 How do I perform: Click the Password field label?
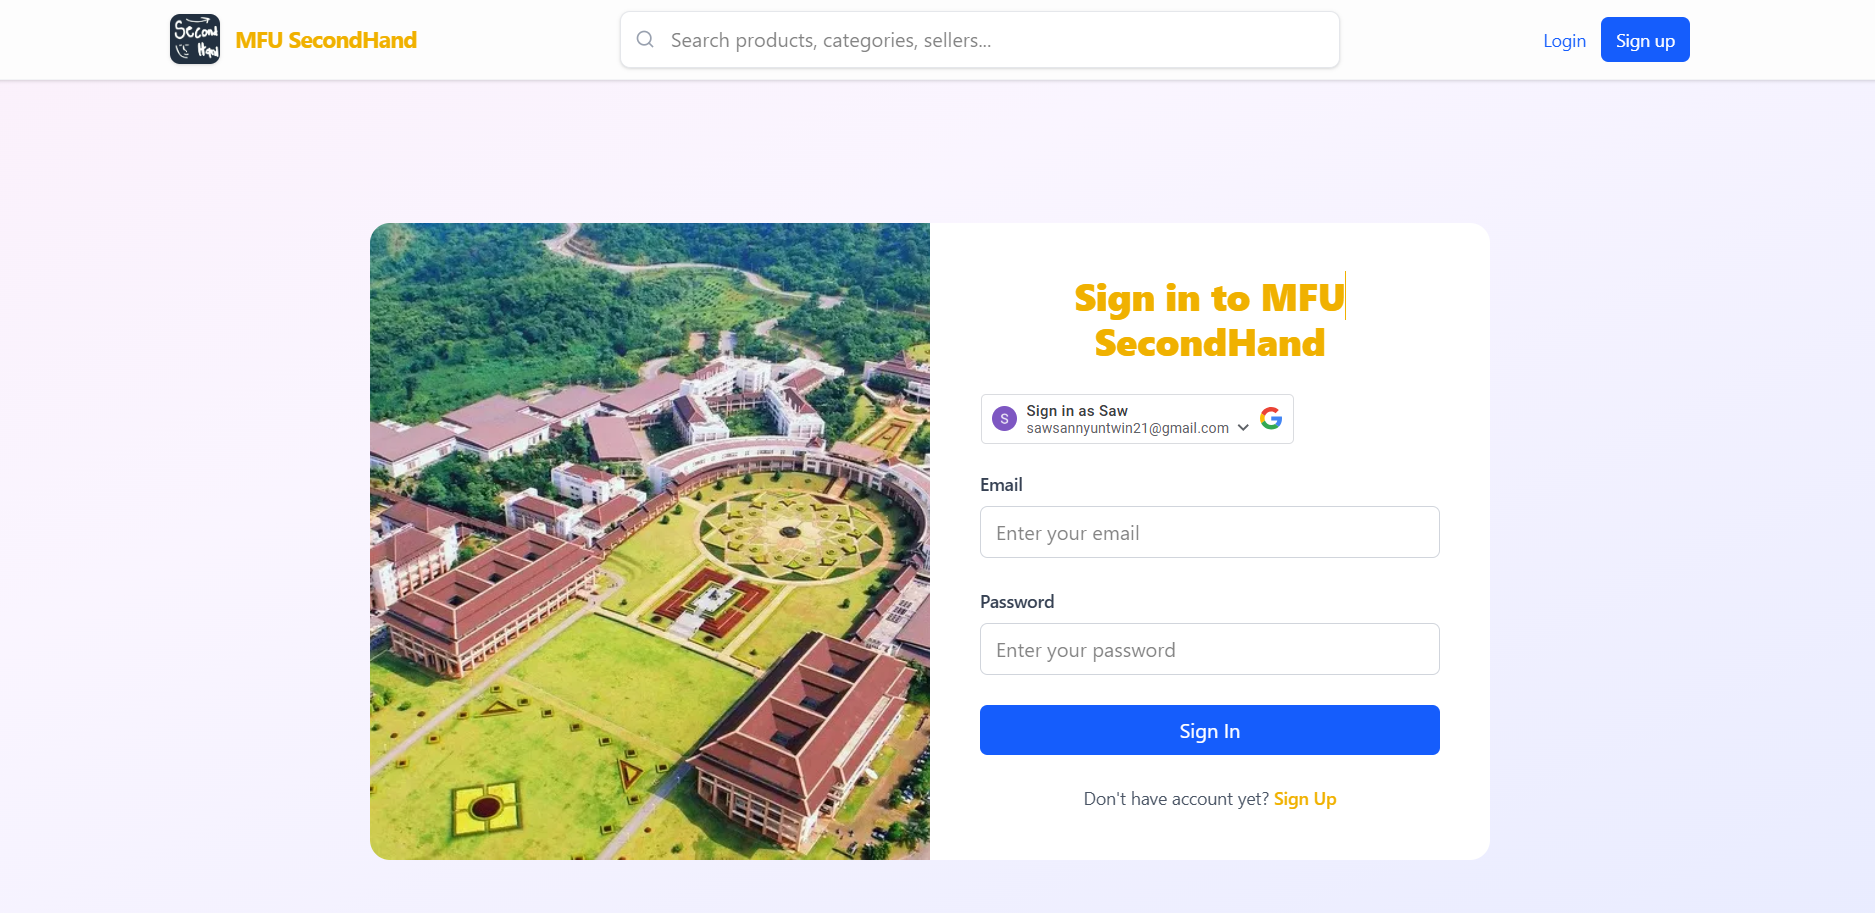pyautogui.click(x=1017, y=602)
